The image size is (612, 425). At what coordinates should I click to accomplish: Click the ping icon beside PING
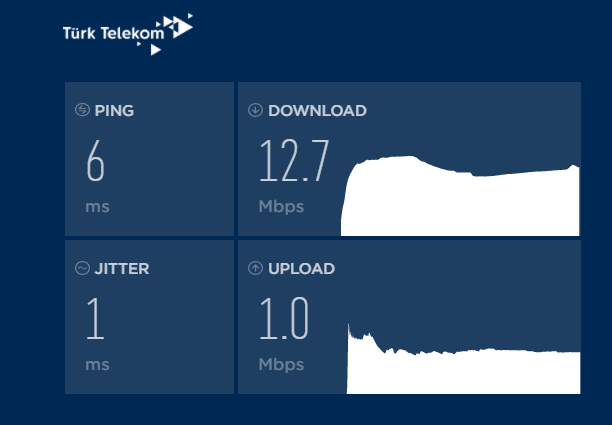(x=82, y=110)
